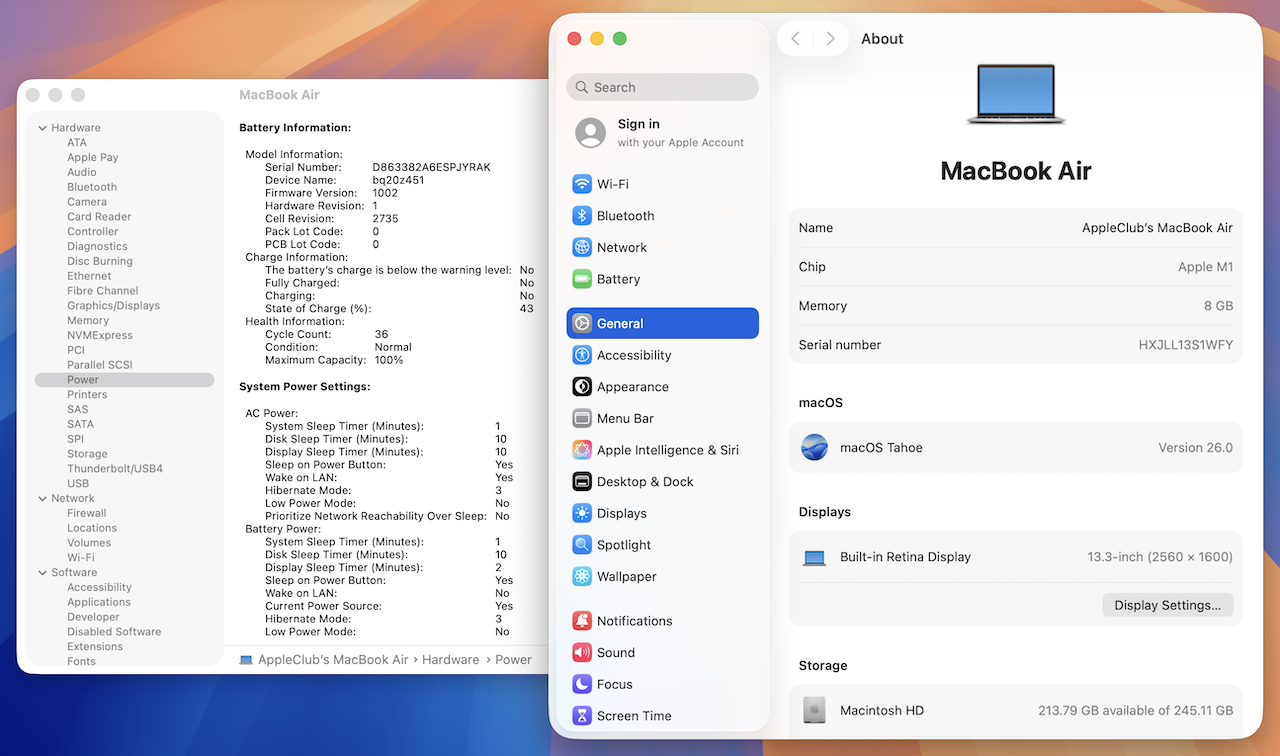The width and height of the screenshot is (1280, 756).
Task: Select the Bluetooth icon in Settings sidebar
Action: point(582,216)
